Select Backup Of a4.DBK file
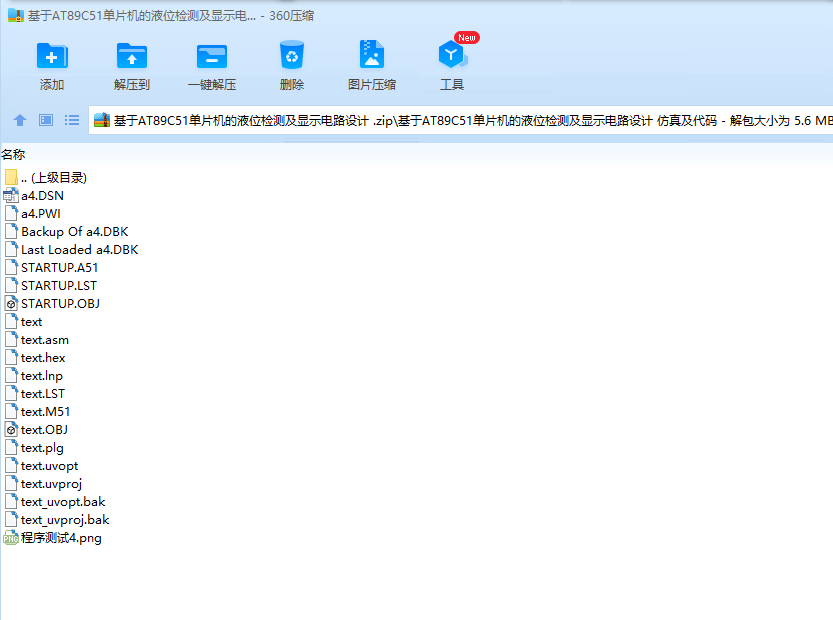 tap(74, 232)
